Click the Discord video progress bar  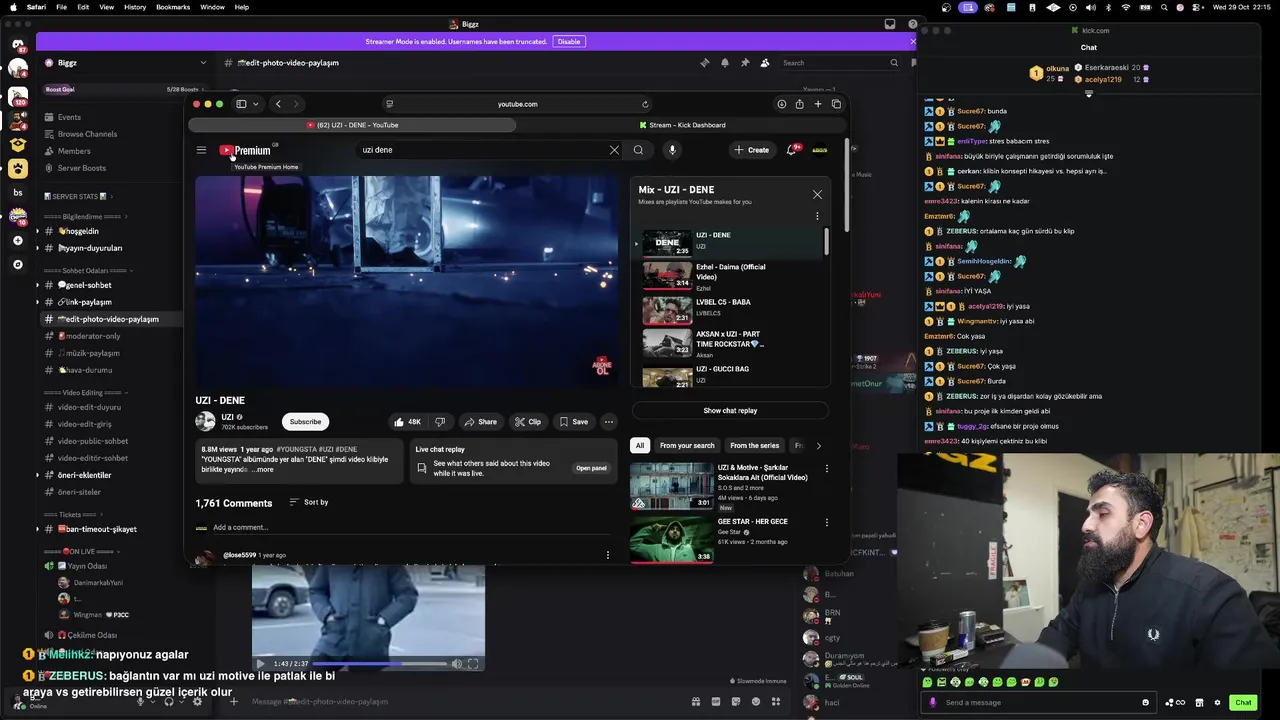click(x=380, y=664)
